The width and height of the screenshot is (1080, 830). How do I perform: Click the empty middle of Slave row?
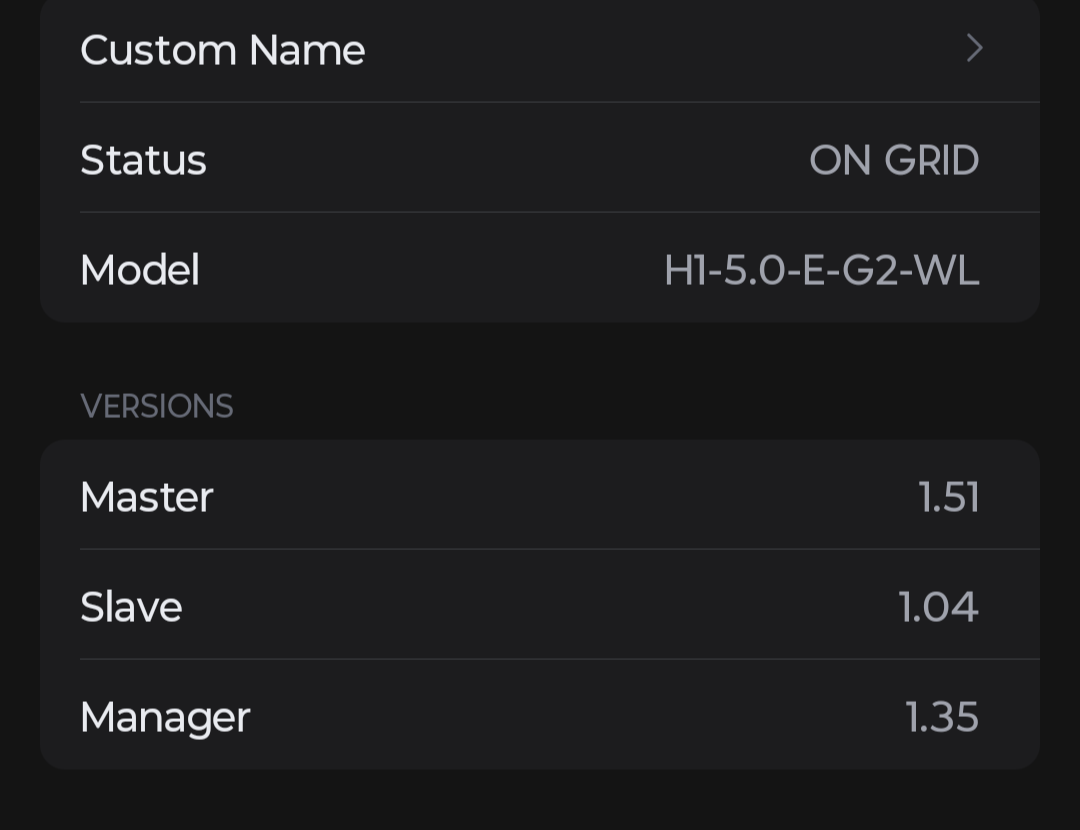540,605
